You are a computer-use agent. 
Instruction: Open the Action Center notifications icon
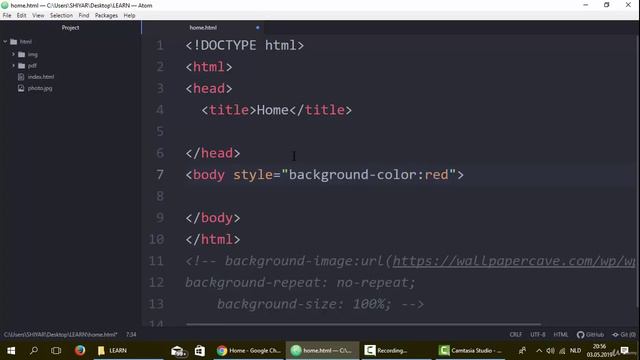click(x=624, y=351)
